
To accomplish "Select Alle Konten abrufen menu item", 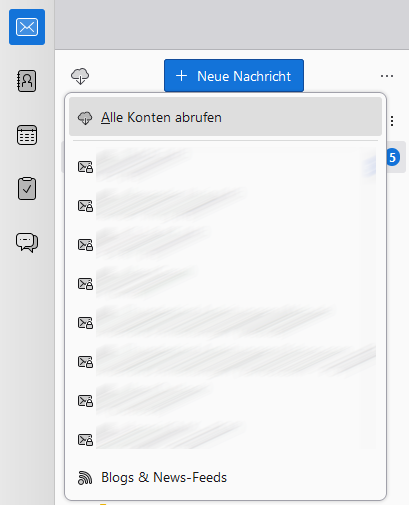I will point(225,117).
